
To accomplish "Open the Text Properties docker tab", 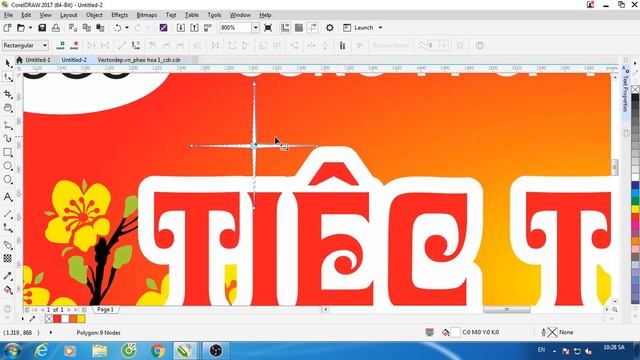I will pyautogui.click(x=625, y=91).
